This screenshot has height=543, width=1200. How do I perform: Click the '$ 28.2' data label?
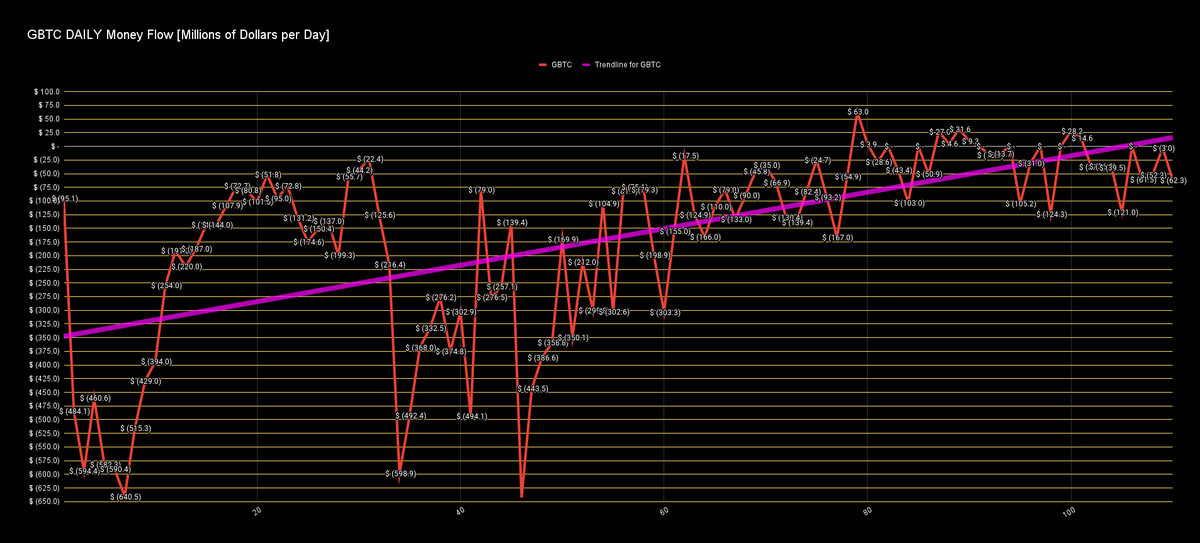[x=1071, y=131]
